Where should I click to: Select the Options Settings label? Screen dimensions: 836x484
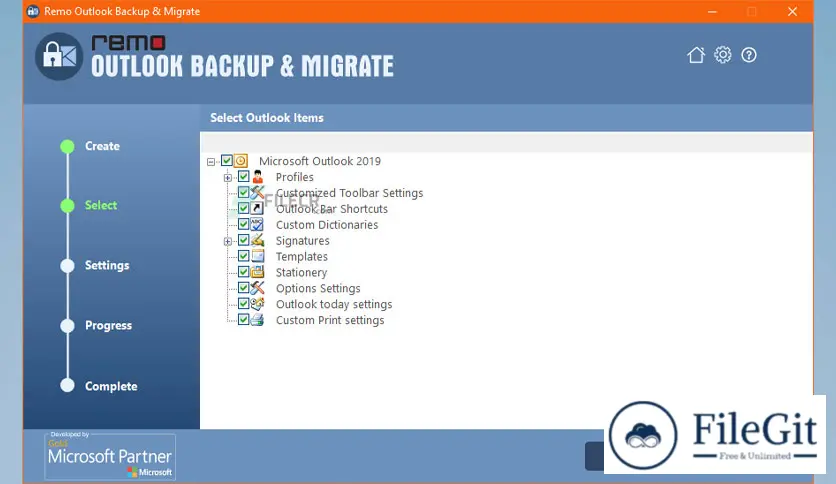[318, 288]
